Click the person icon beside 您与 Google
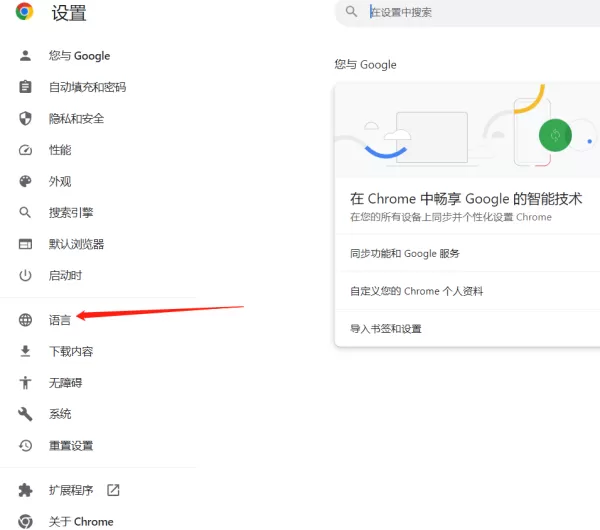This screenshot has height=530, width=600. click(x=25, y=56)
